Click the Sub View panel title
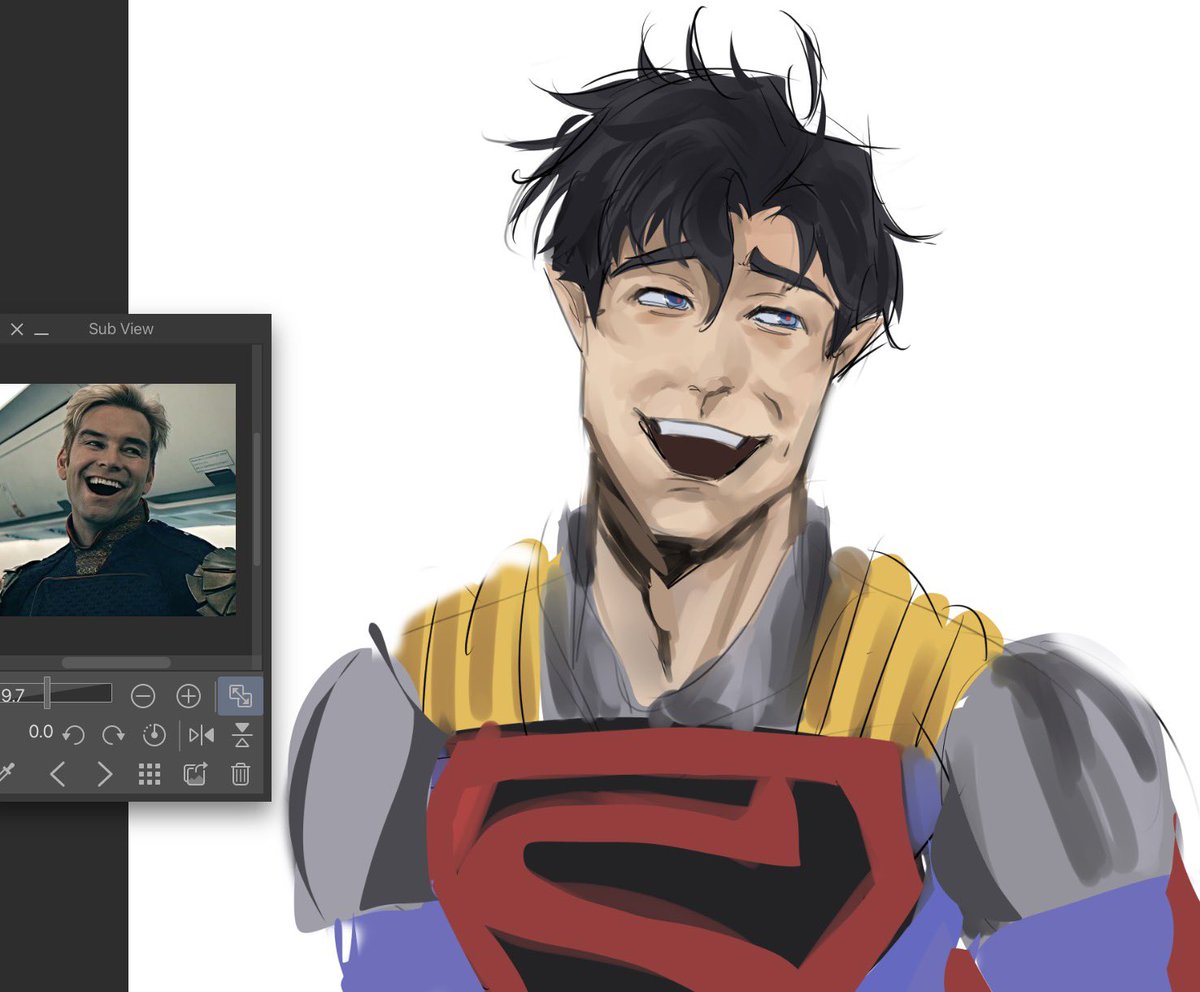The width and height of the screenshot is (1200, 992). (x=121, y=329)
